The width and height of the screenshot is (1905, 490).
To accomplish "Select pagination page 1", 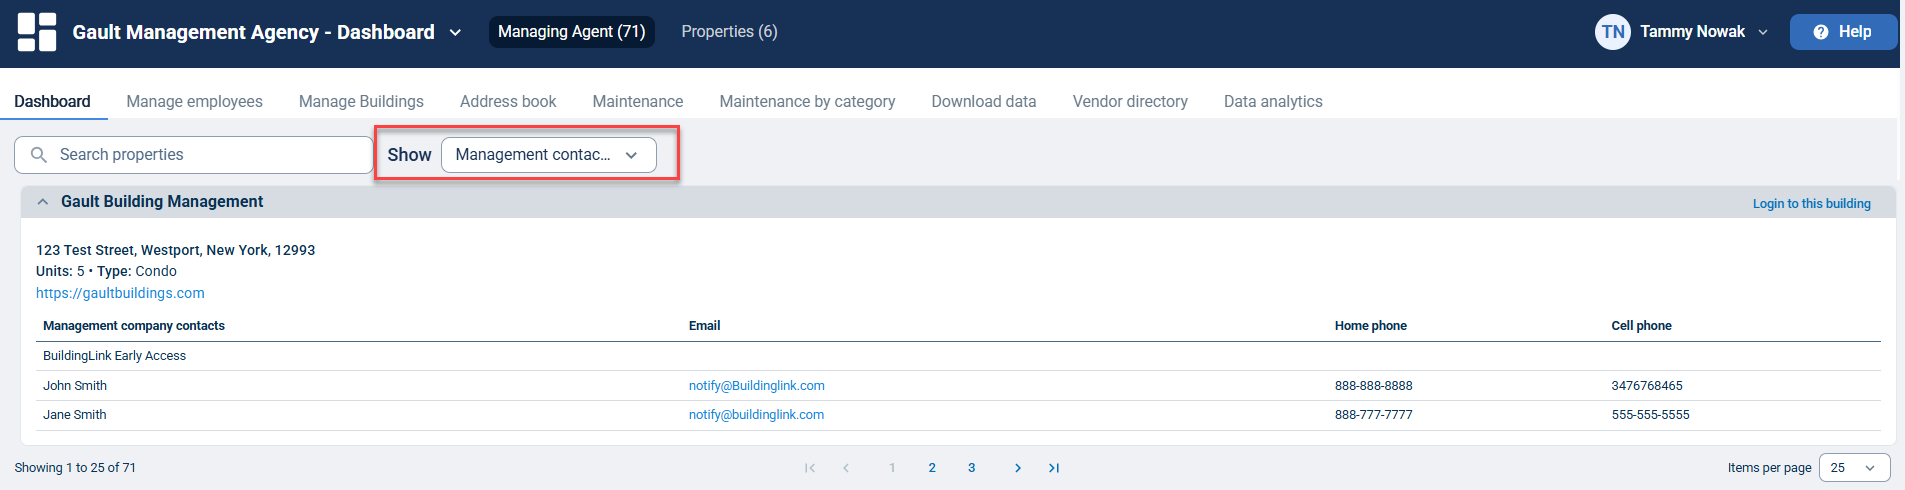I will [x=892, y=468].
